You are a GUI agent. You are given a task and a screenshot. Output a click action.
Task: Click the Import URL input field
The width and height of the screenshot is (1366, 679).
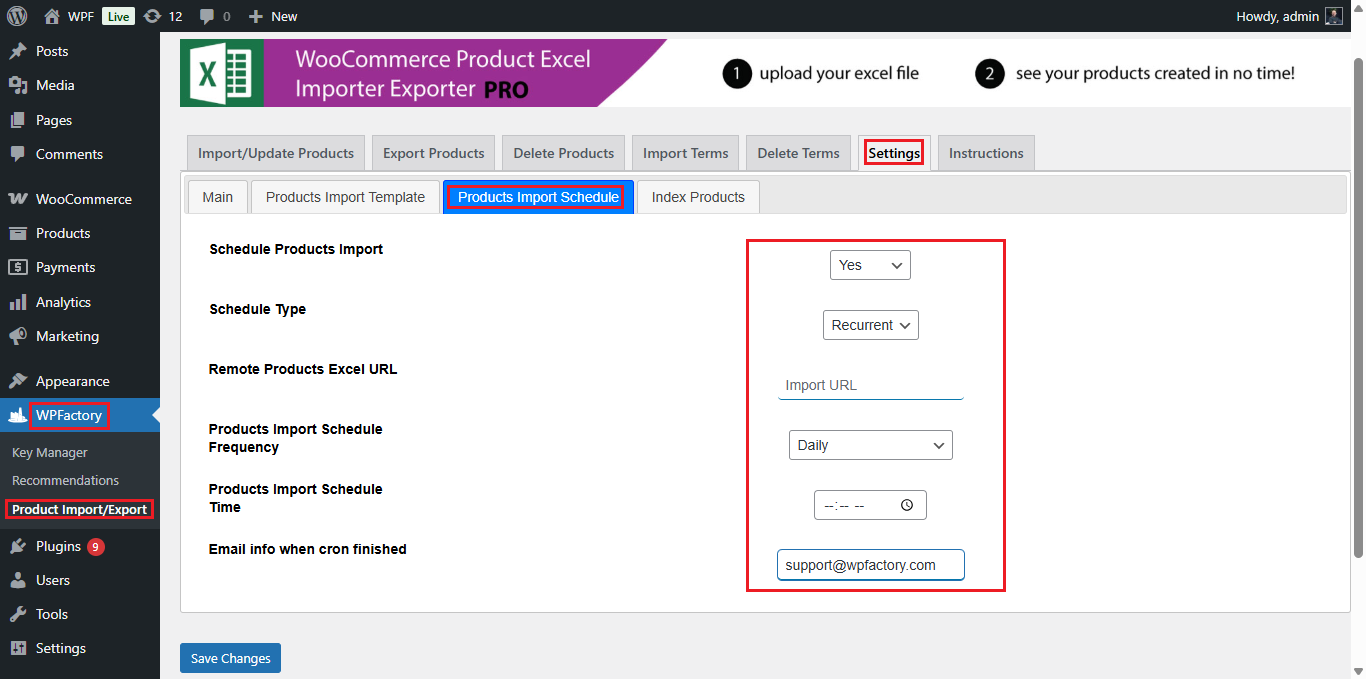click(869, 384)
